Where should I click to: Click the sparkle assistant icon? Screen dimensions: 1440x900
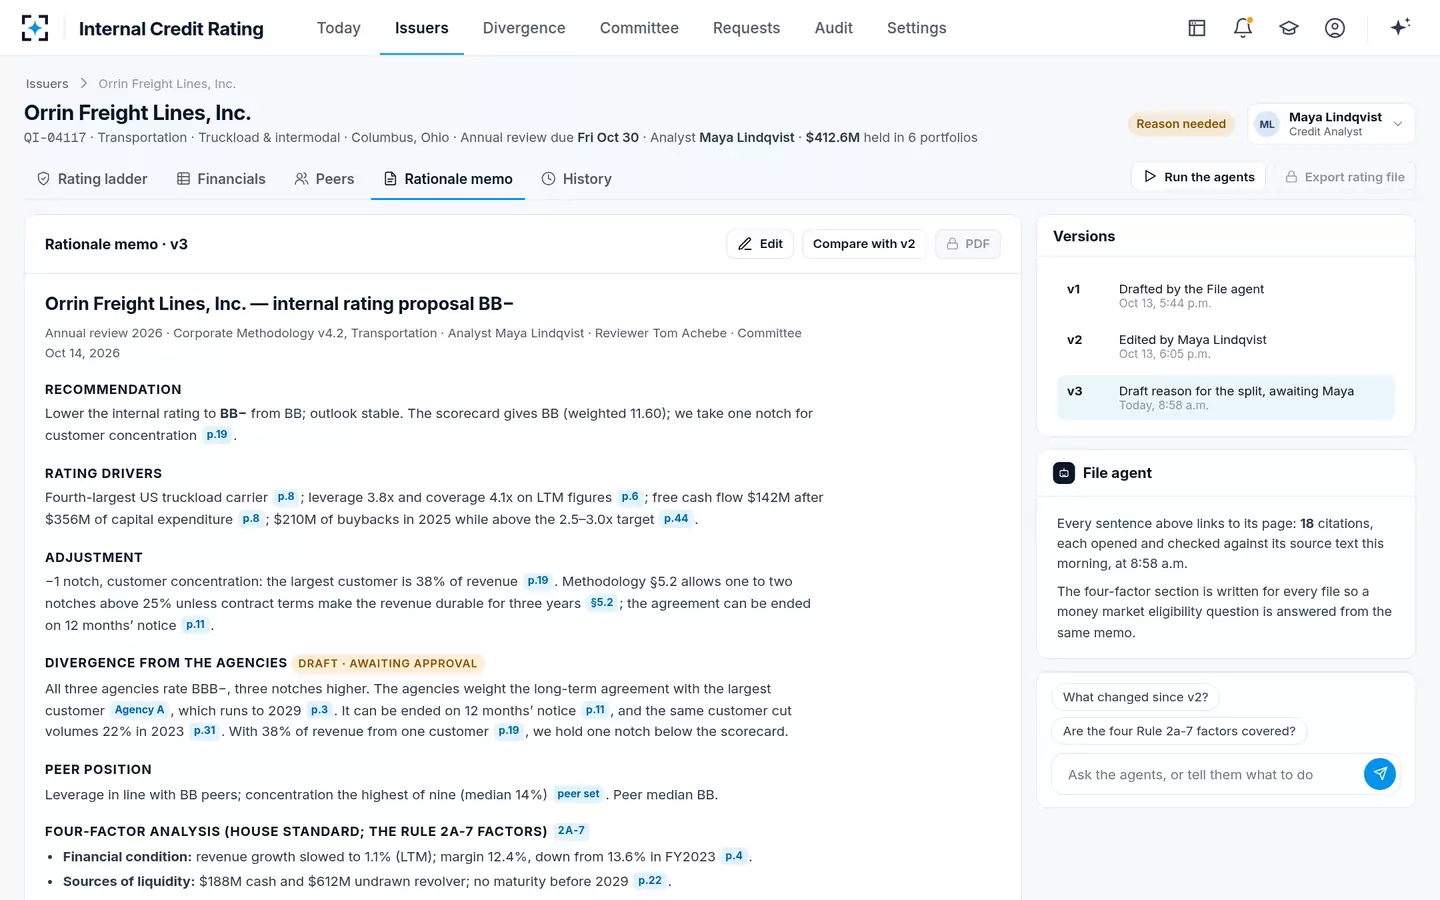1400,27
